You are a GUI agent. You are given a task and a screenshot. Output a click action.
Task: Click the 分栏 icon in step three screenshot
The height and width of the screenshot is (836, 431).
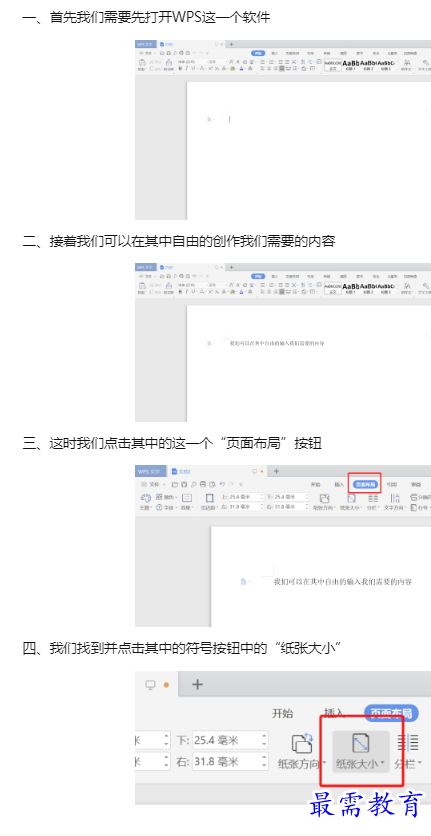coord(373,498)
